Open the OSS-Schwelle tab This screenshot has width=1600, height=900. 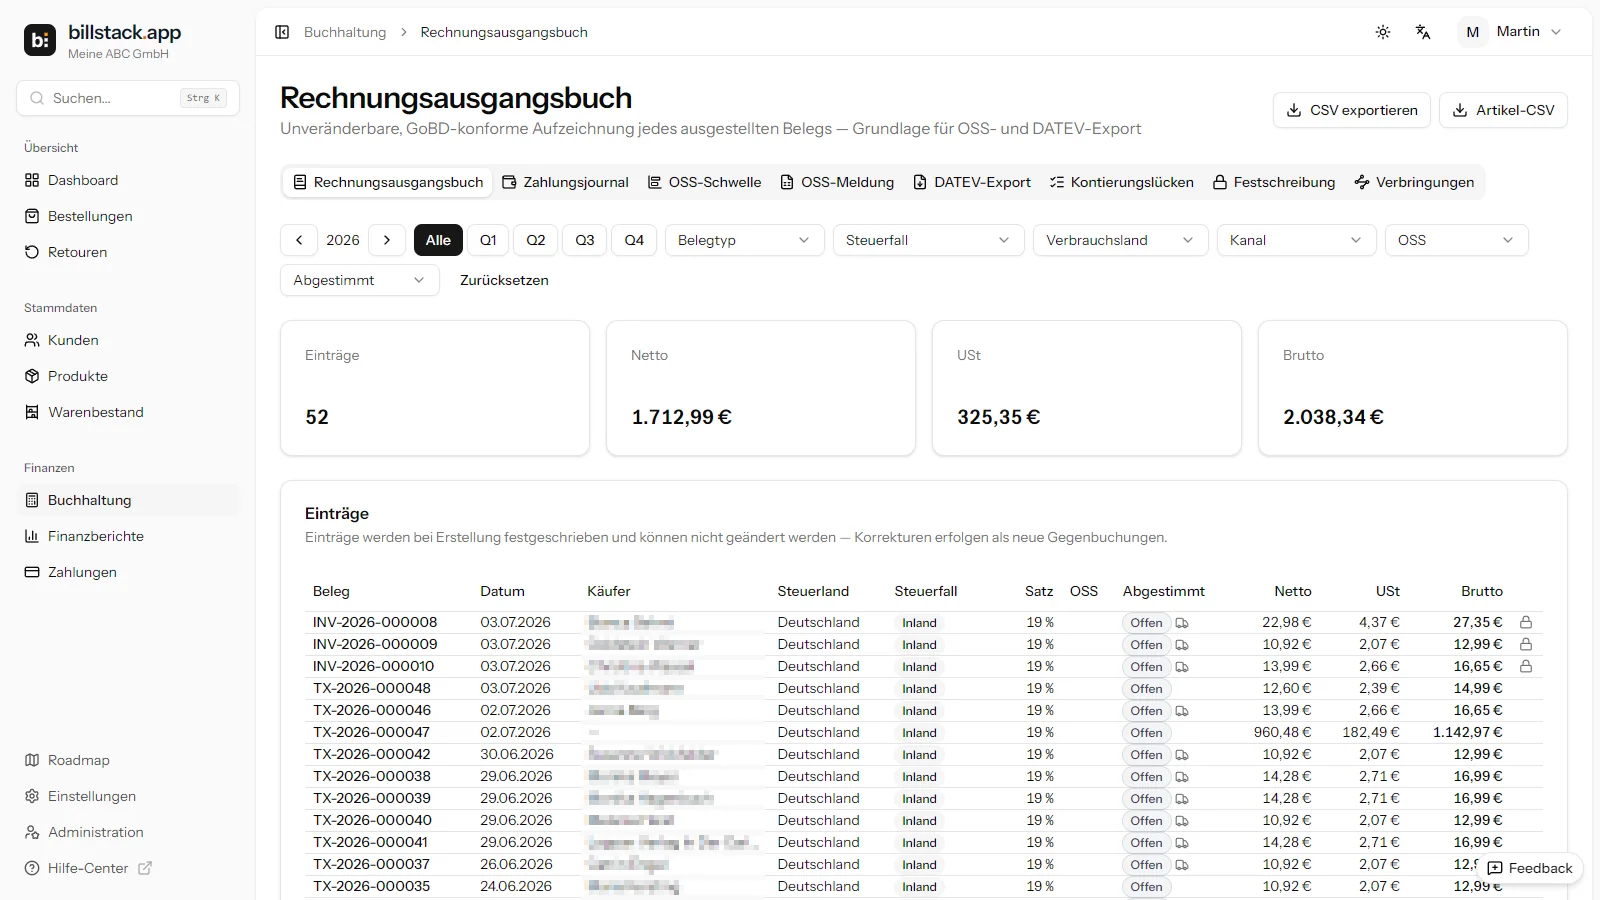pos(704,182)
